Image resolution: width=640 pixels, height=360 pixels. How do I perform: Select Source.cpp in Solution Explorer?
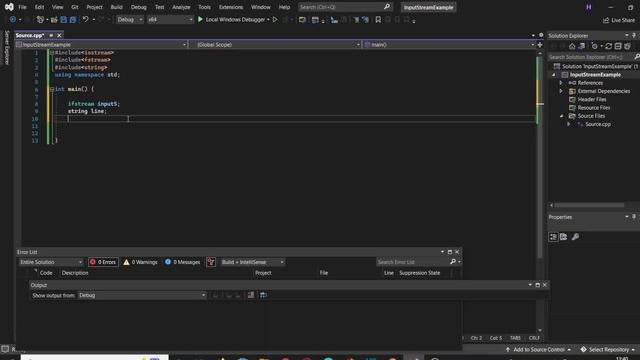pyautogui.click(x=598, y=124)
